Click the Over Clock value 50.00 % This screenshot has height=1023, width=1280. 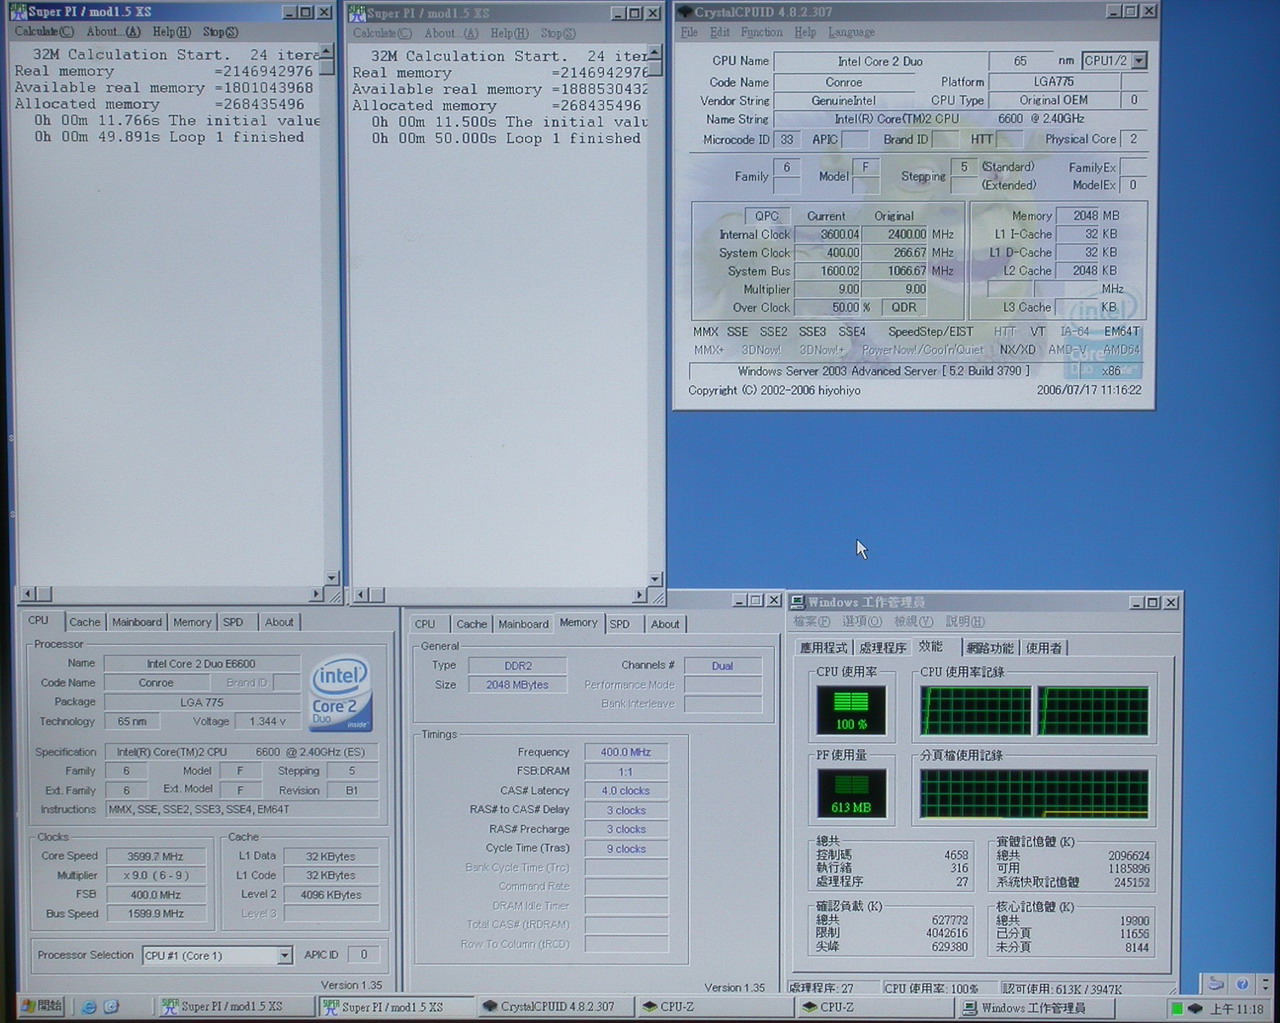(x=827, y=307)
